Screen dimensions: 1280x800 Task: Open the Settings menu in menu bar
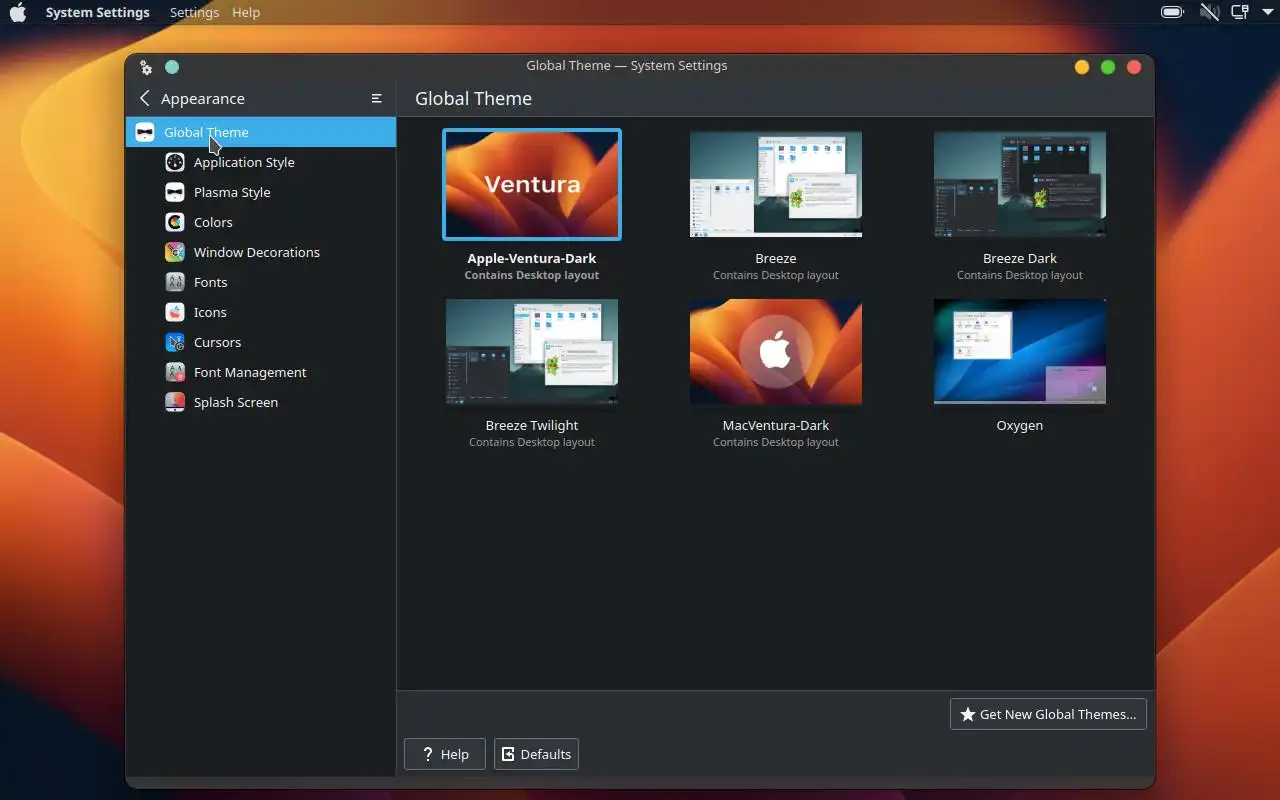pos(194,12)
